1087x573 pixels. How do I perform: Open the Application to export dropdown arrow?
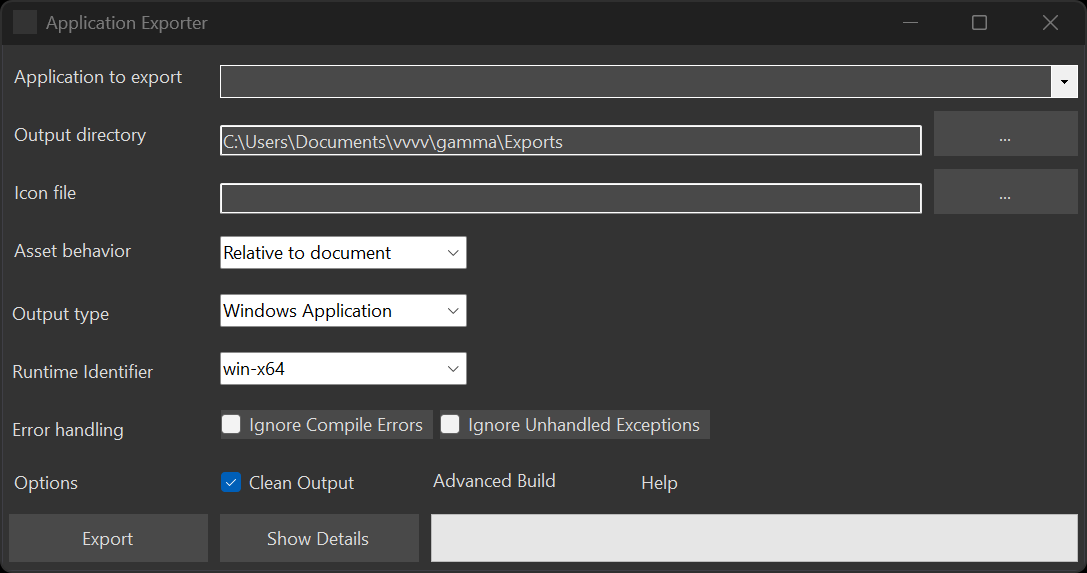(1064, 81)
